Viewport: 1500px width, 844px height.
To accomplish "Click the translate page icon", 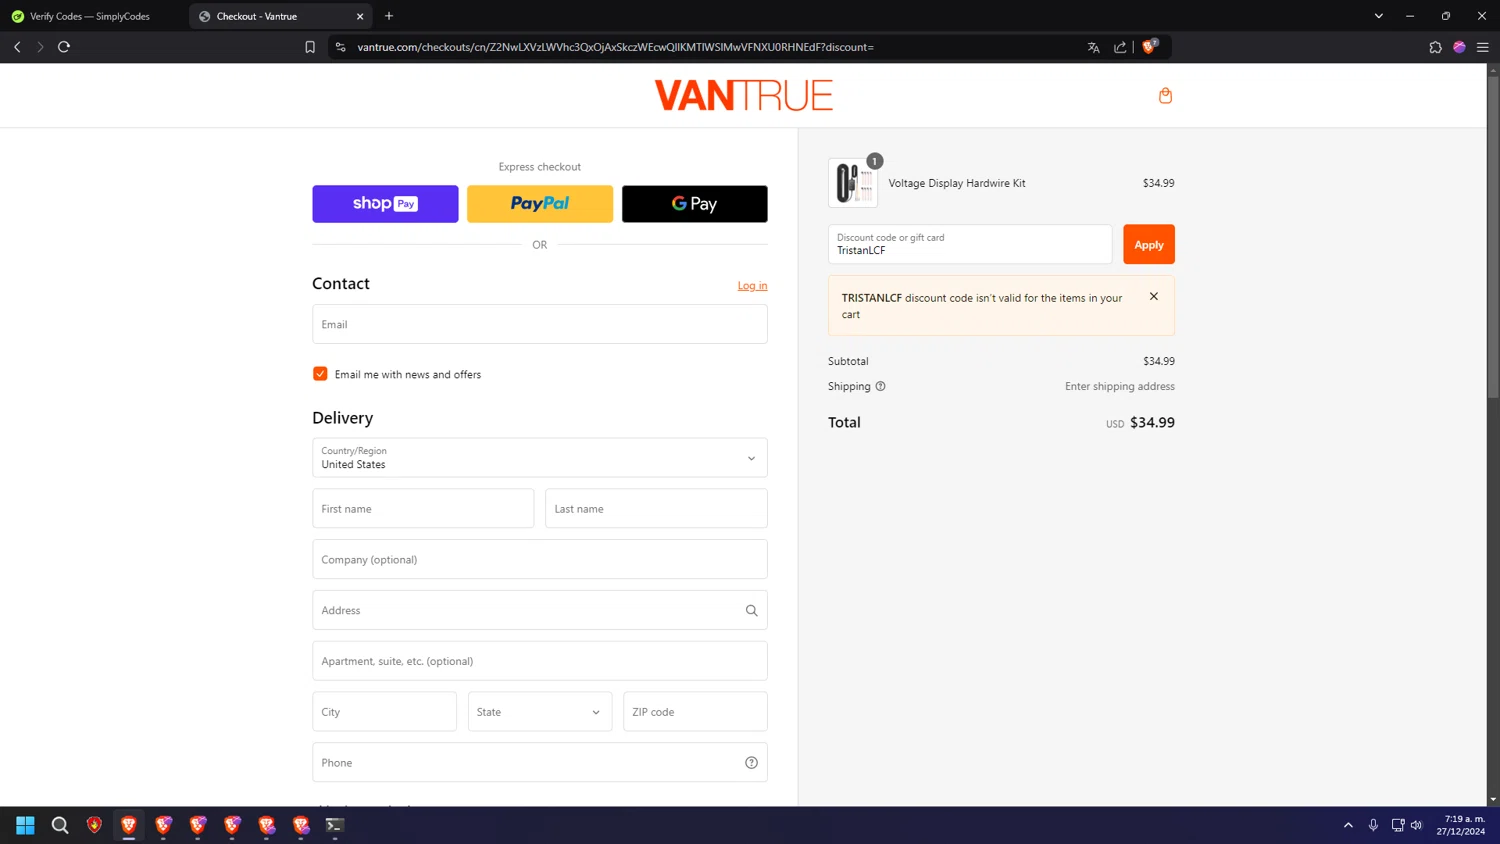I will 1093,47.
